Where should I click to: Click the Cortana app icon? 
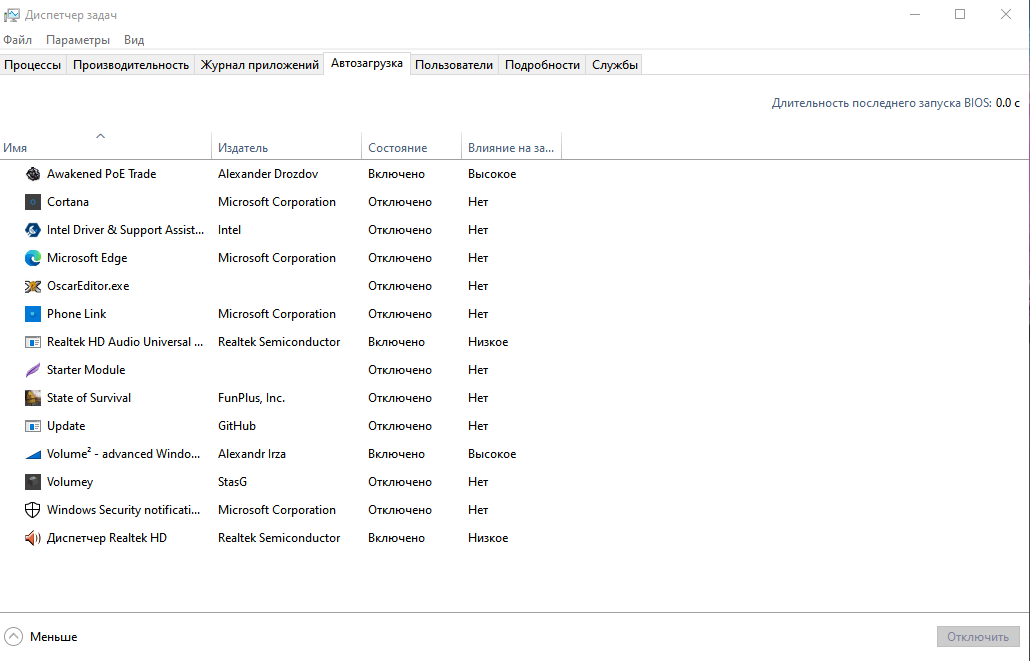(x=33, y=202)
